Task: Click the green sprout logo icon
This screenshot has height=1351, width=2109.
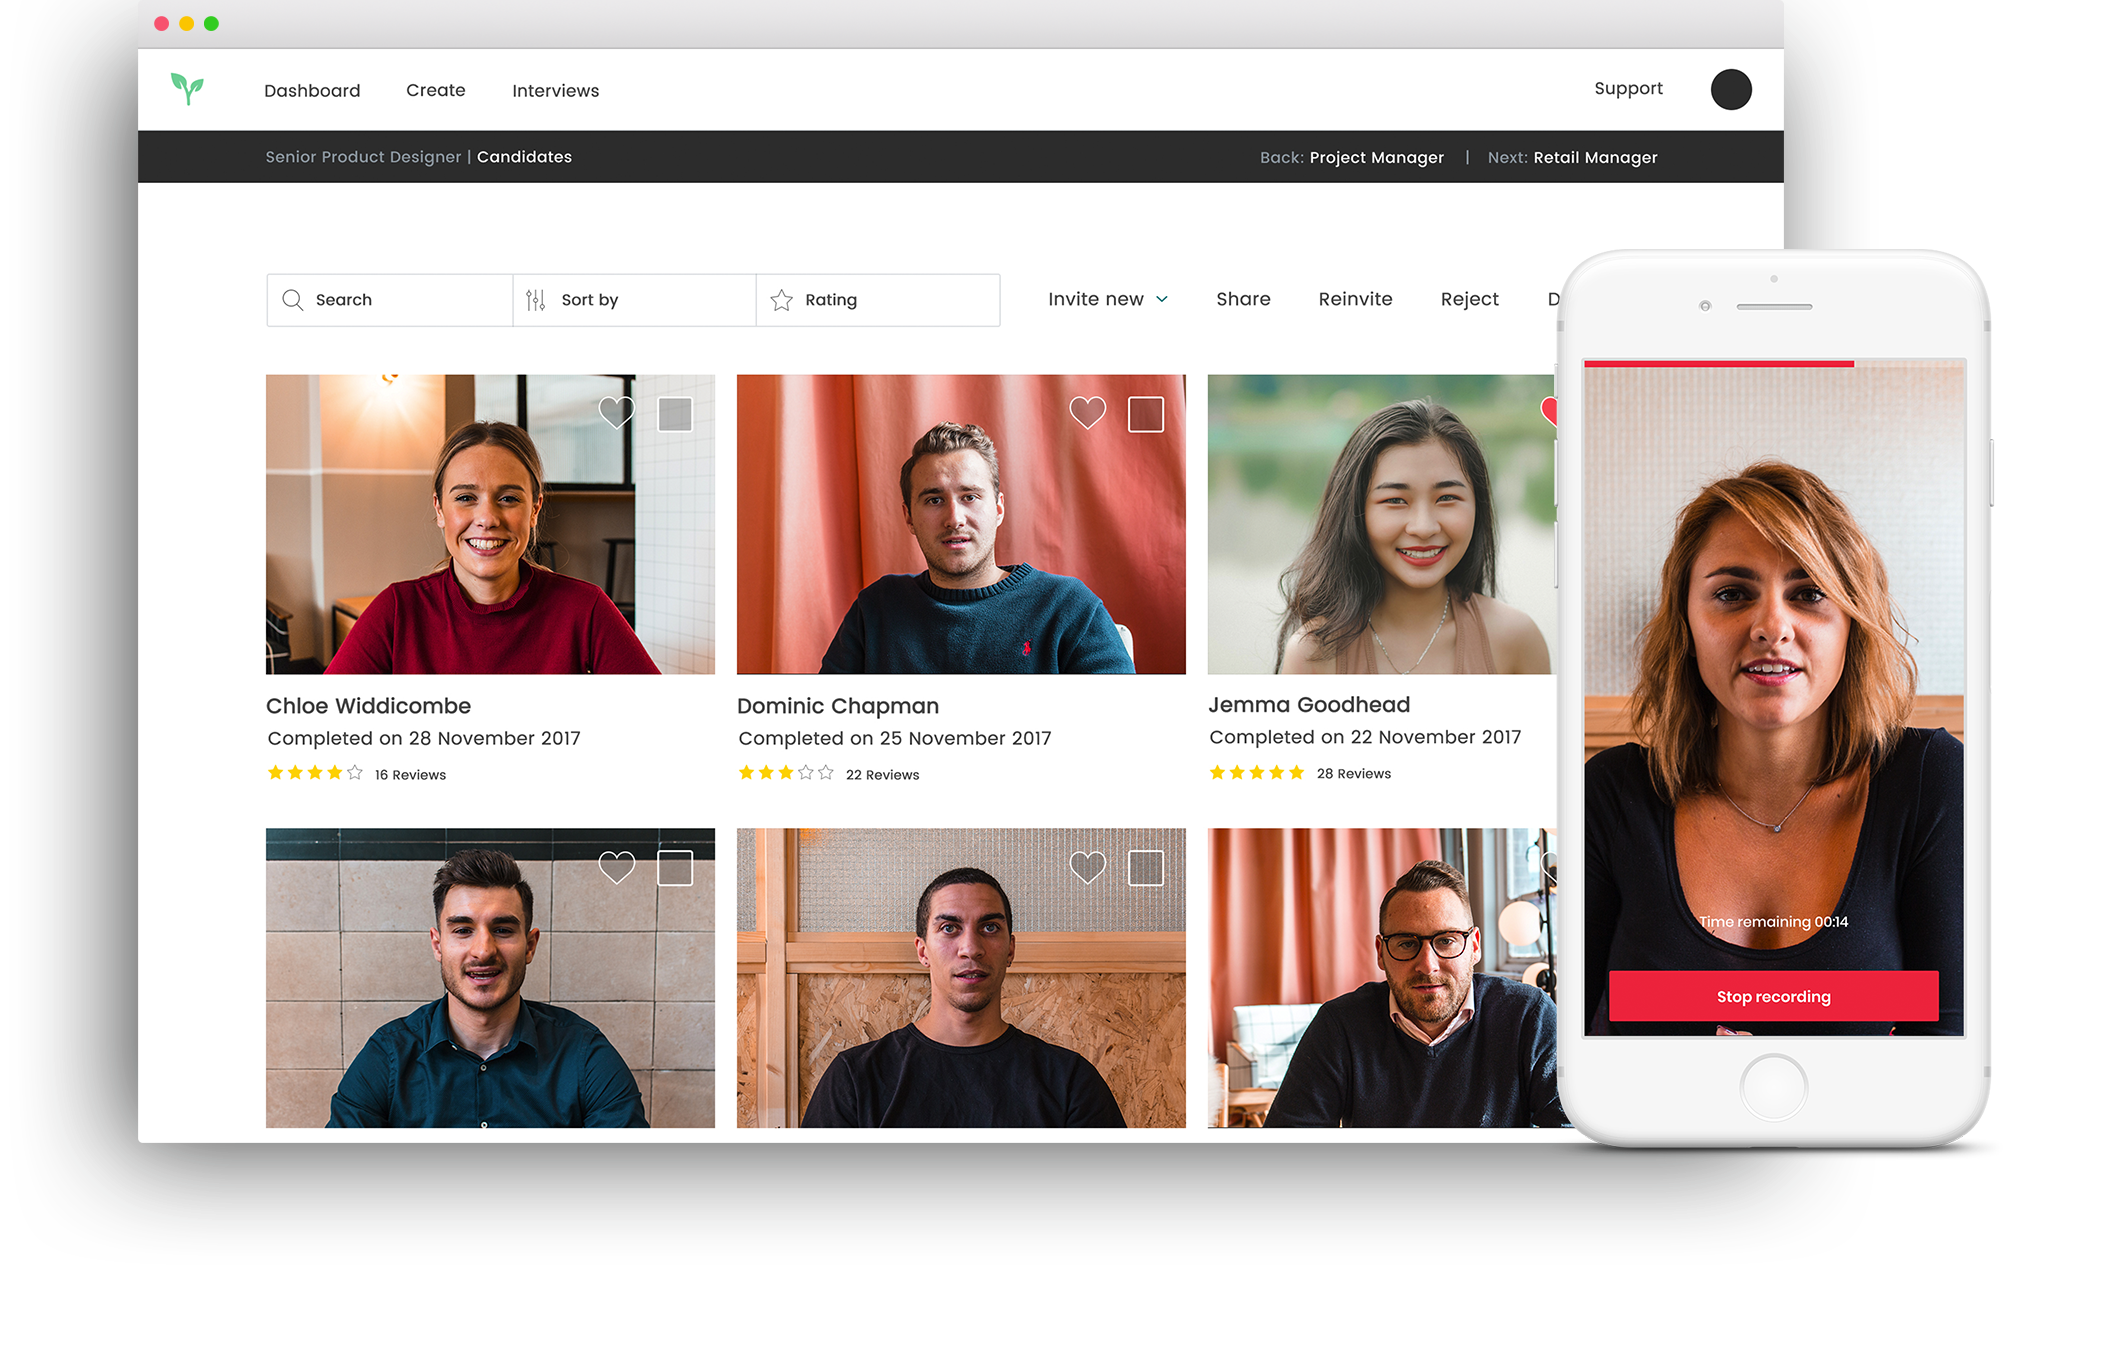Action: pyautogui.click(x=187, y=89)
